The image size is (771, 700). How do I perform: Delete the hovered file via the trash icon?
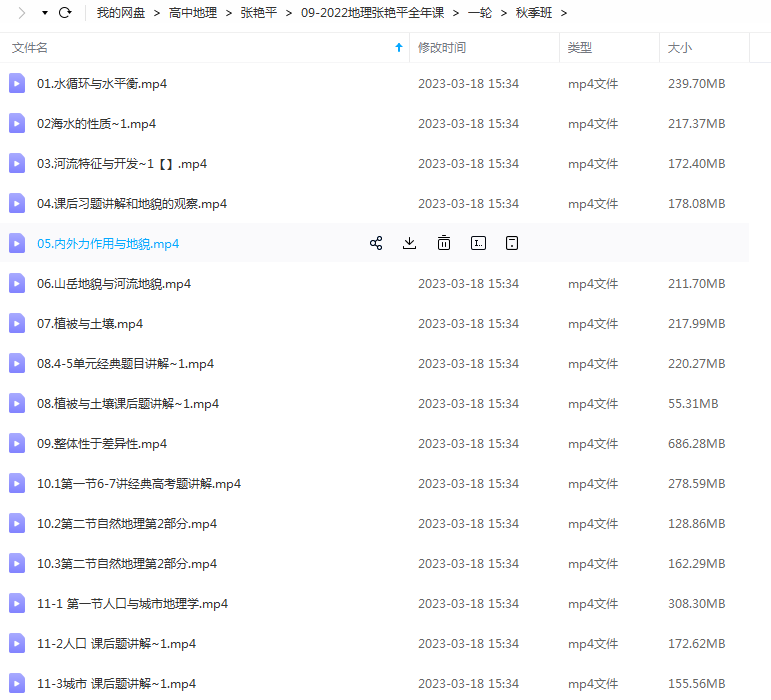click(444, 243)
